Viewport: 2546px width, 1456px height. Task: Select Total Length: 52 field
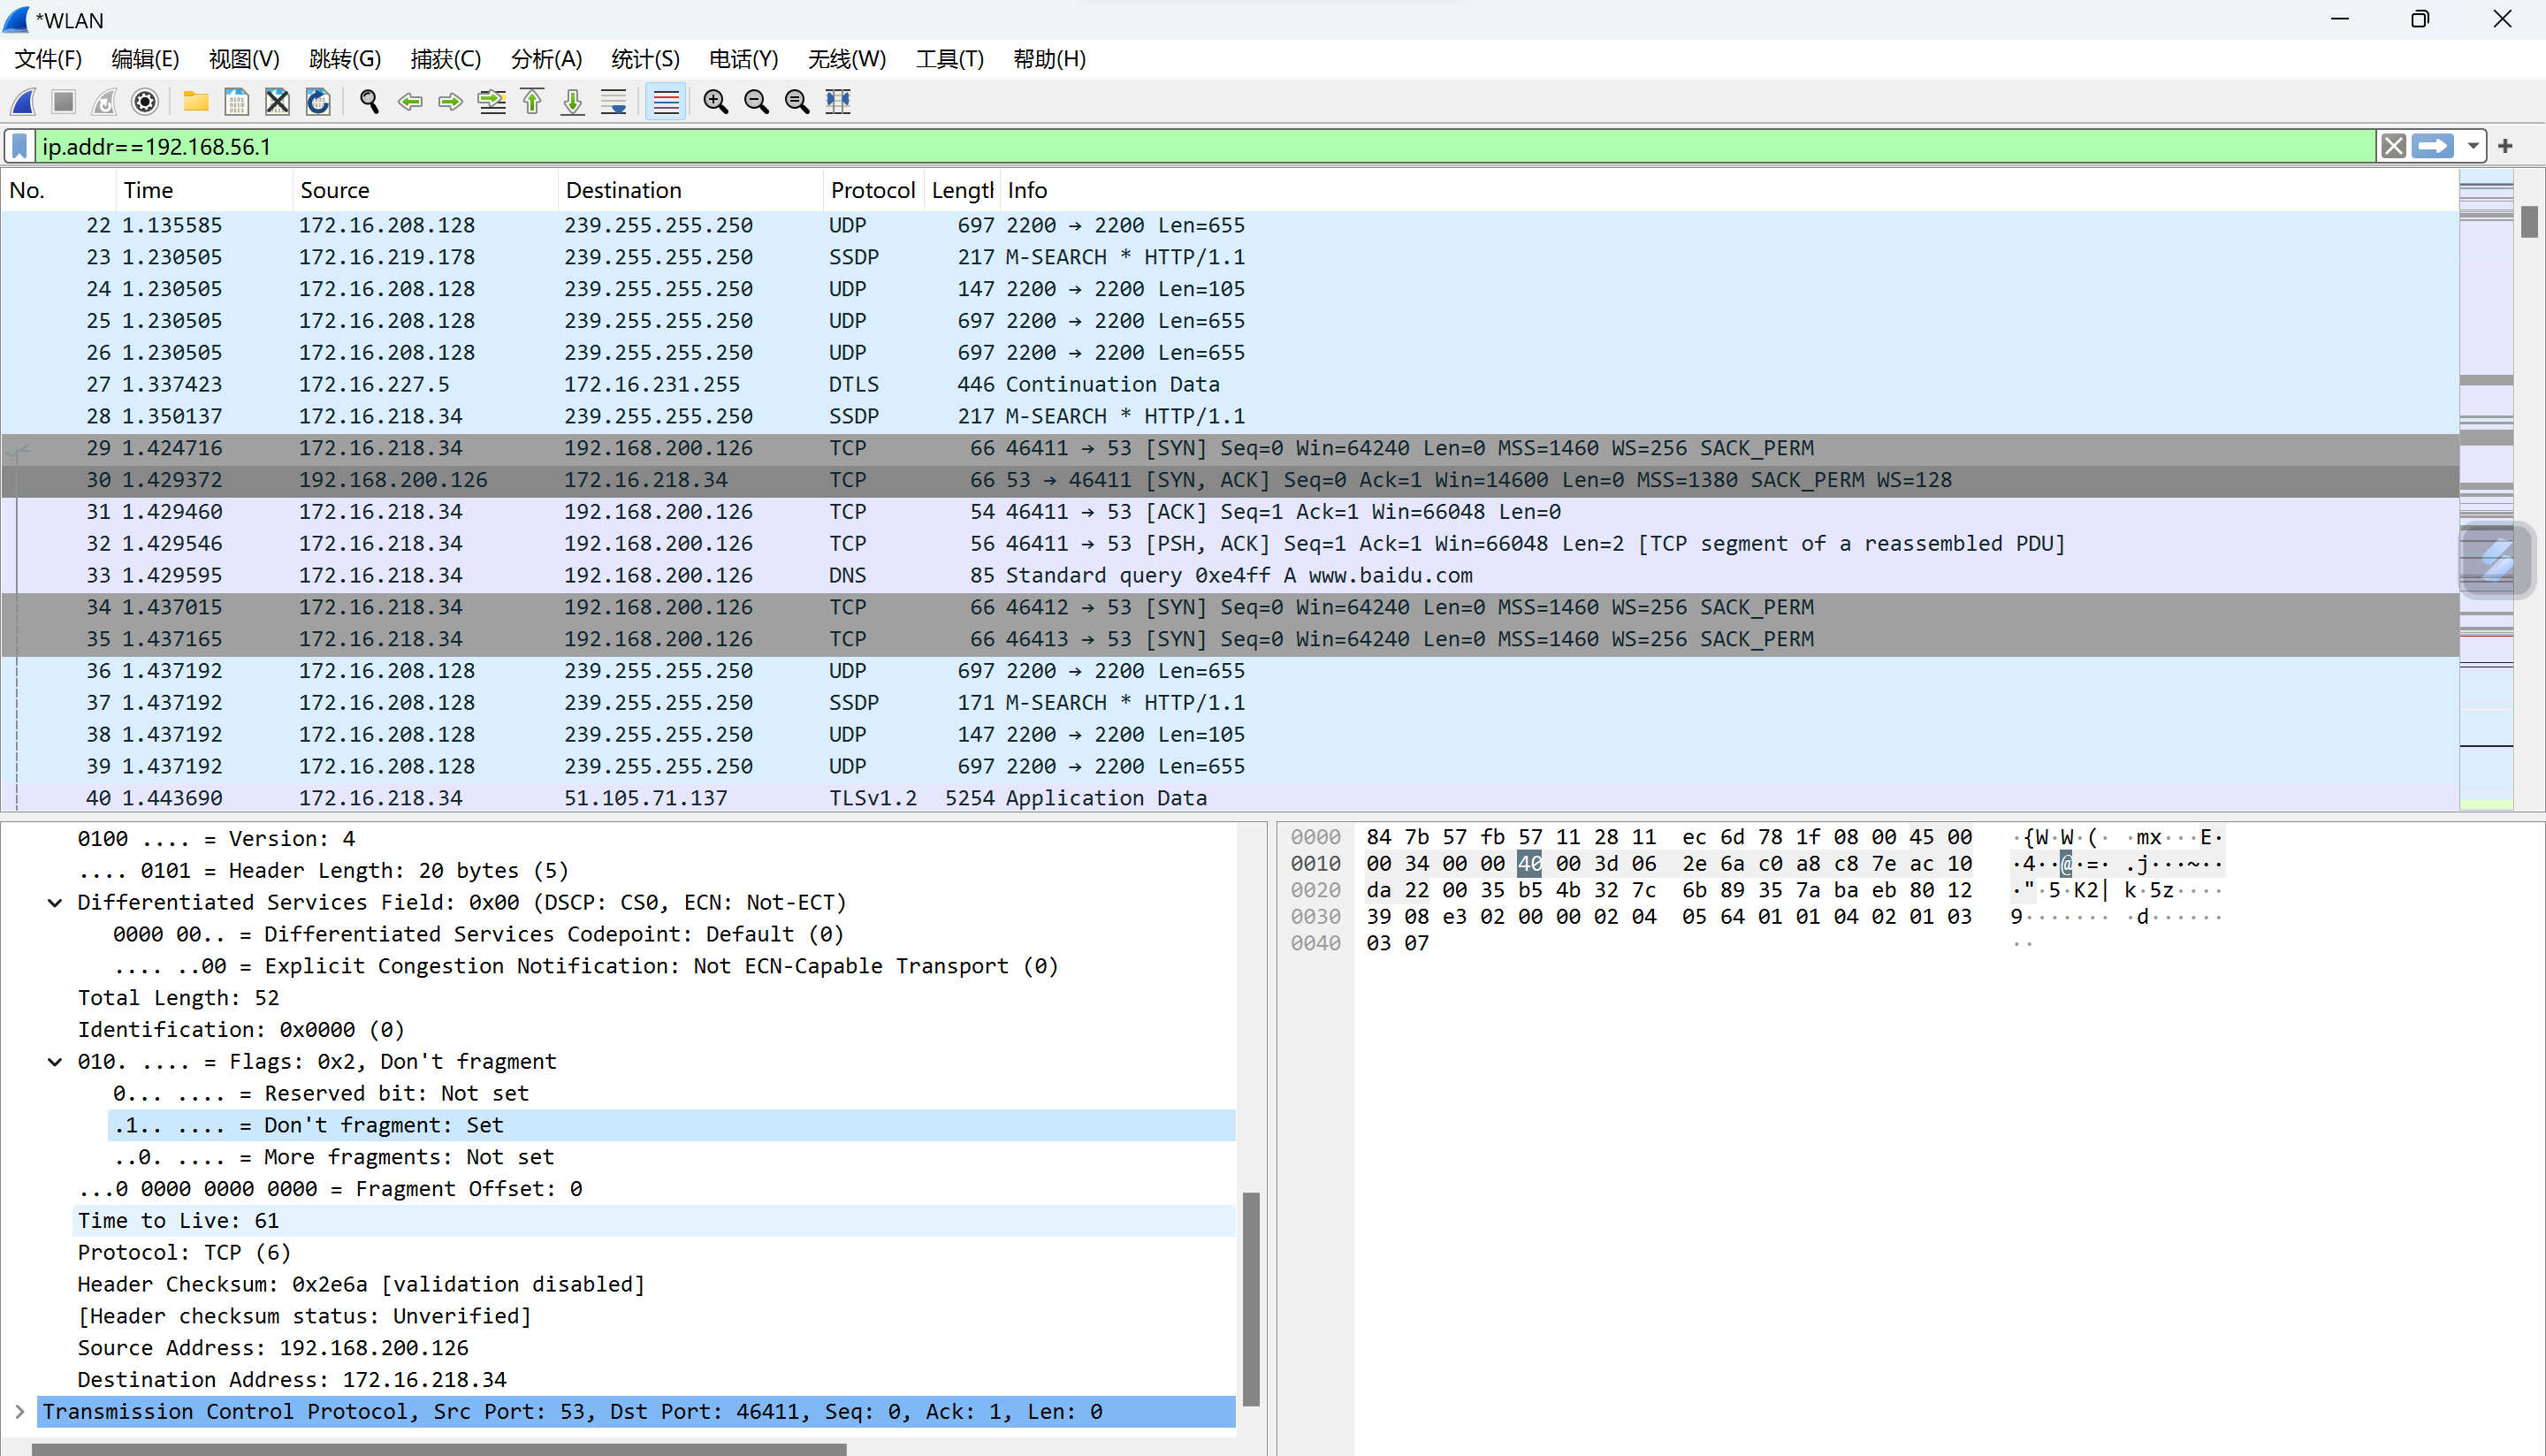(655, 998)
